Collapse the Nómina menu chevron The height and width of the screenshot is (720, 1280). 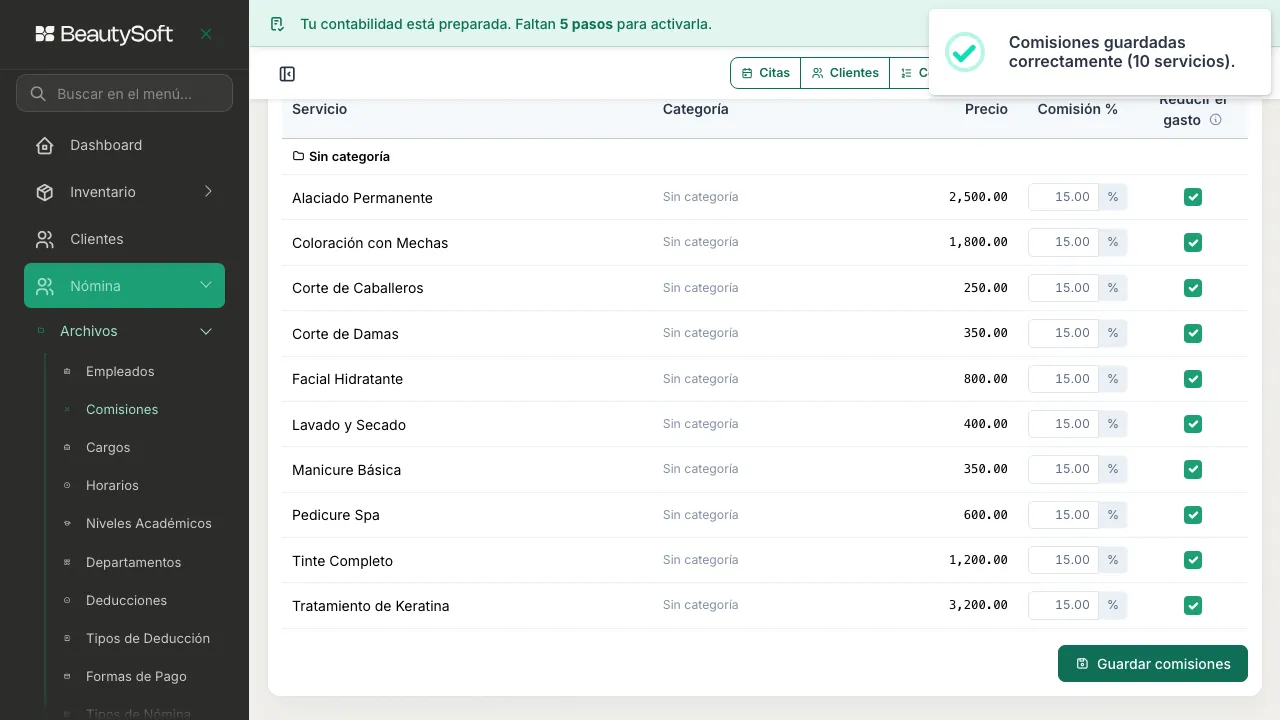206,286
